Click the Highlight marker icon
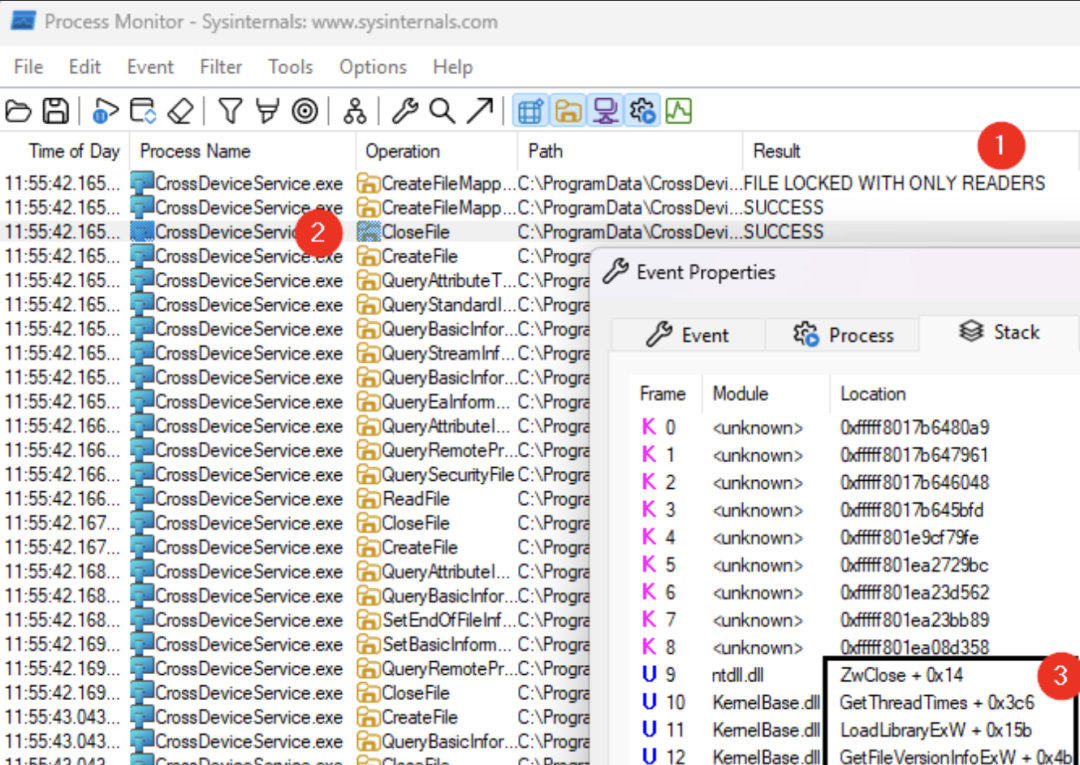1080x765 pixels. 267,110
